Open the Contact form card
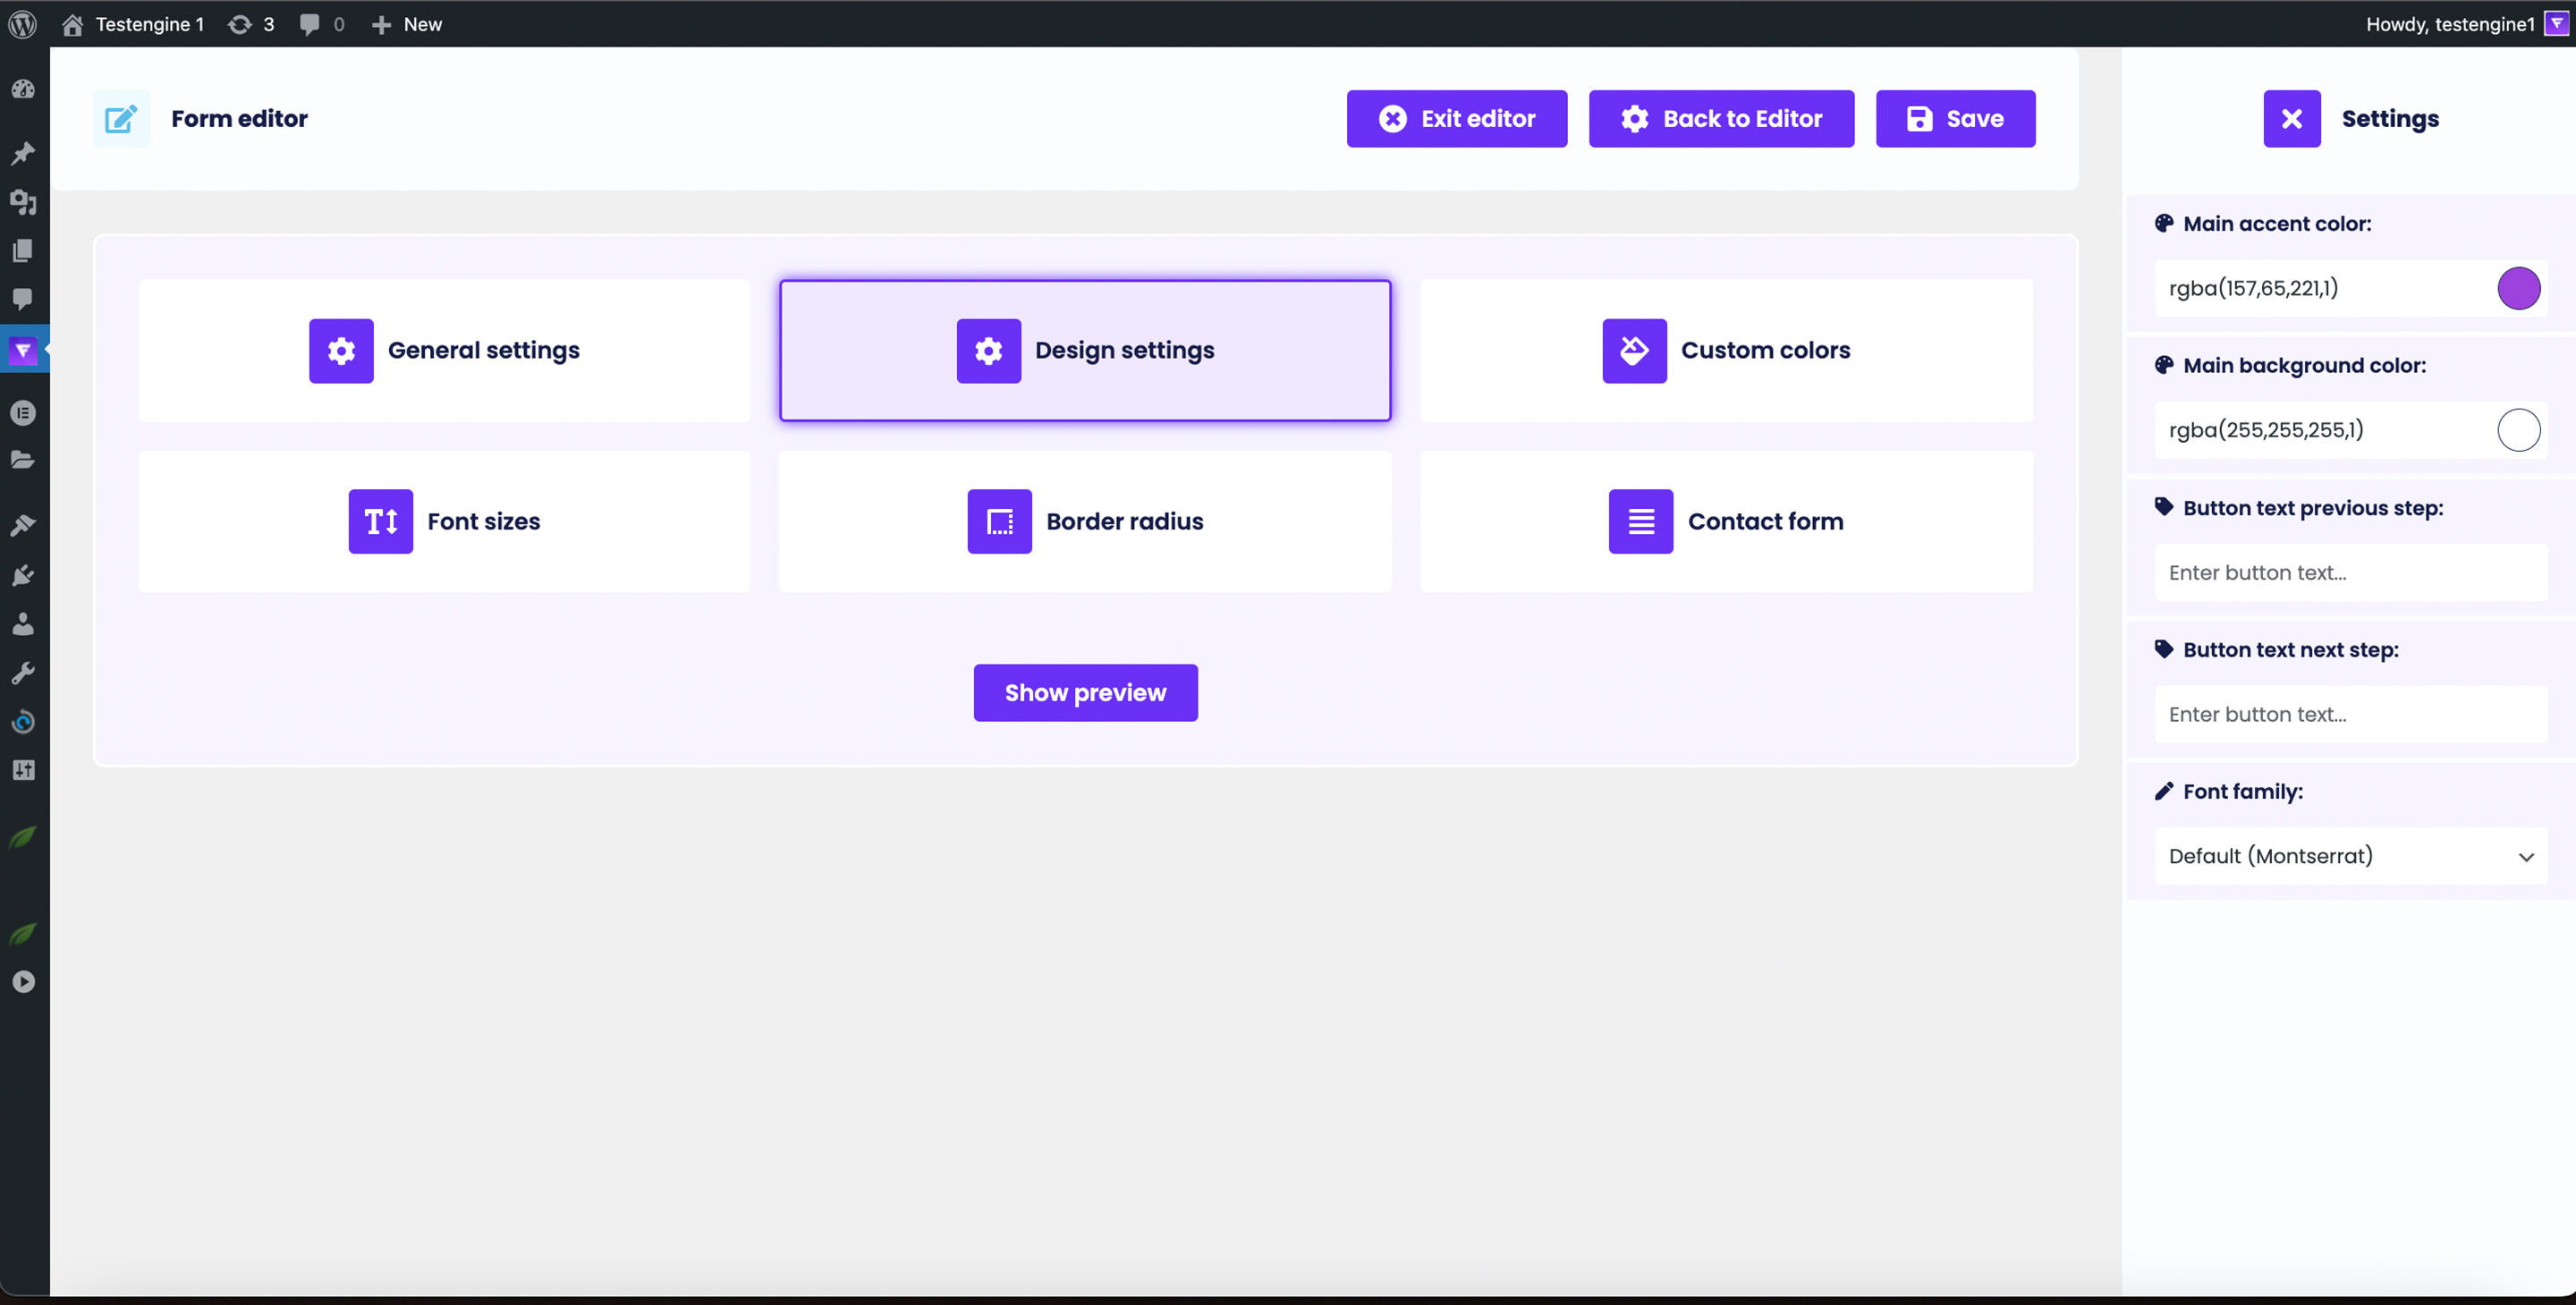 1726,522
